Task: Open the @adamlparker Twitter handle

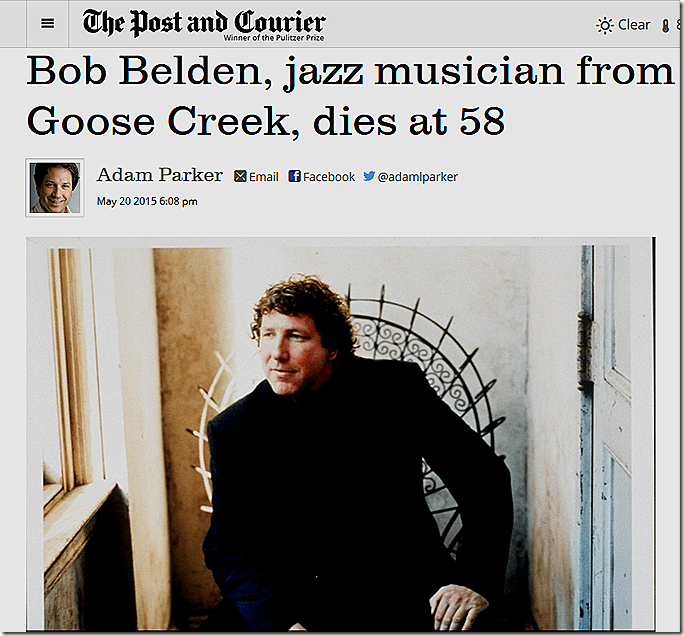Action: coord(410,177)
